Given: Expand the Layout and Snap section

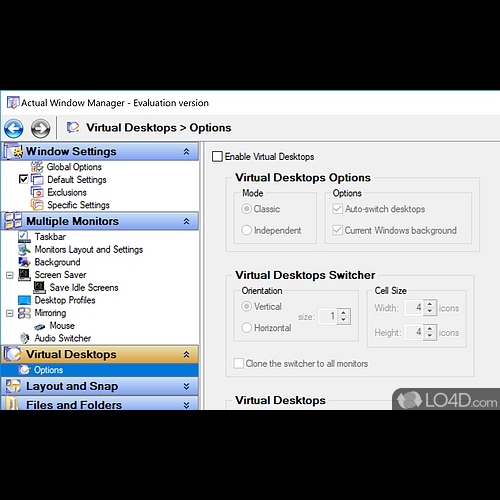Looking at the screenshot, I should coord(186,386).
